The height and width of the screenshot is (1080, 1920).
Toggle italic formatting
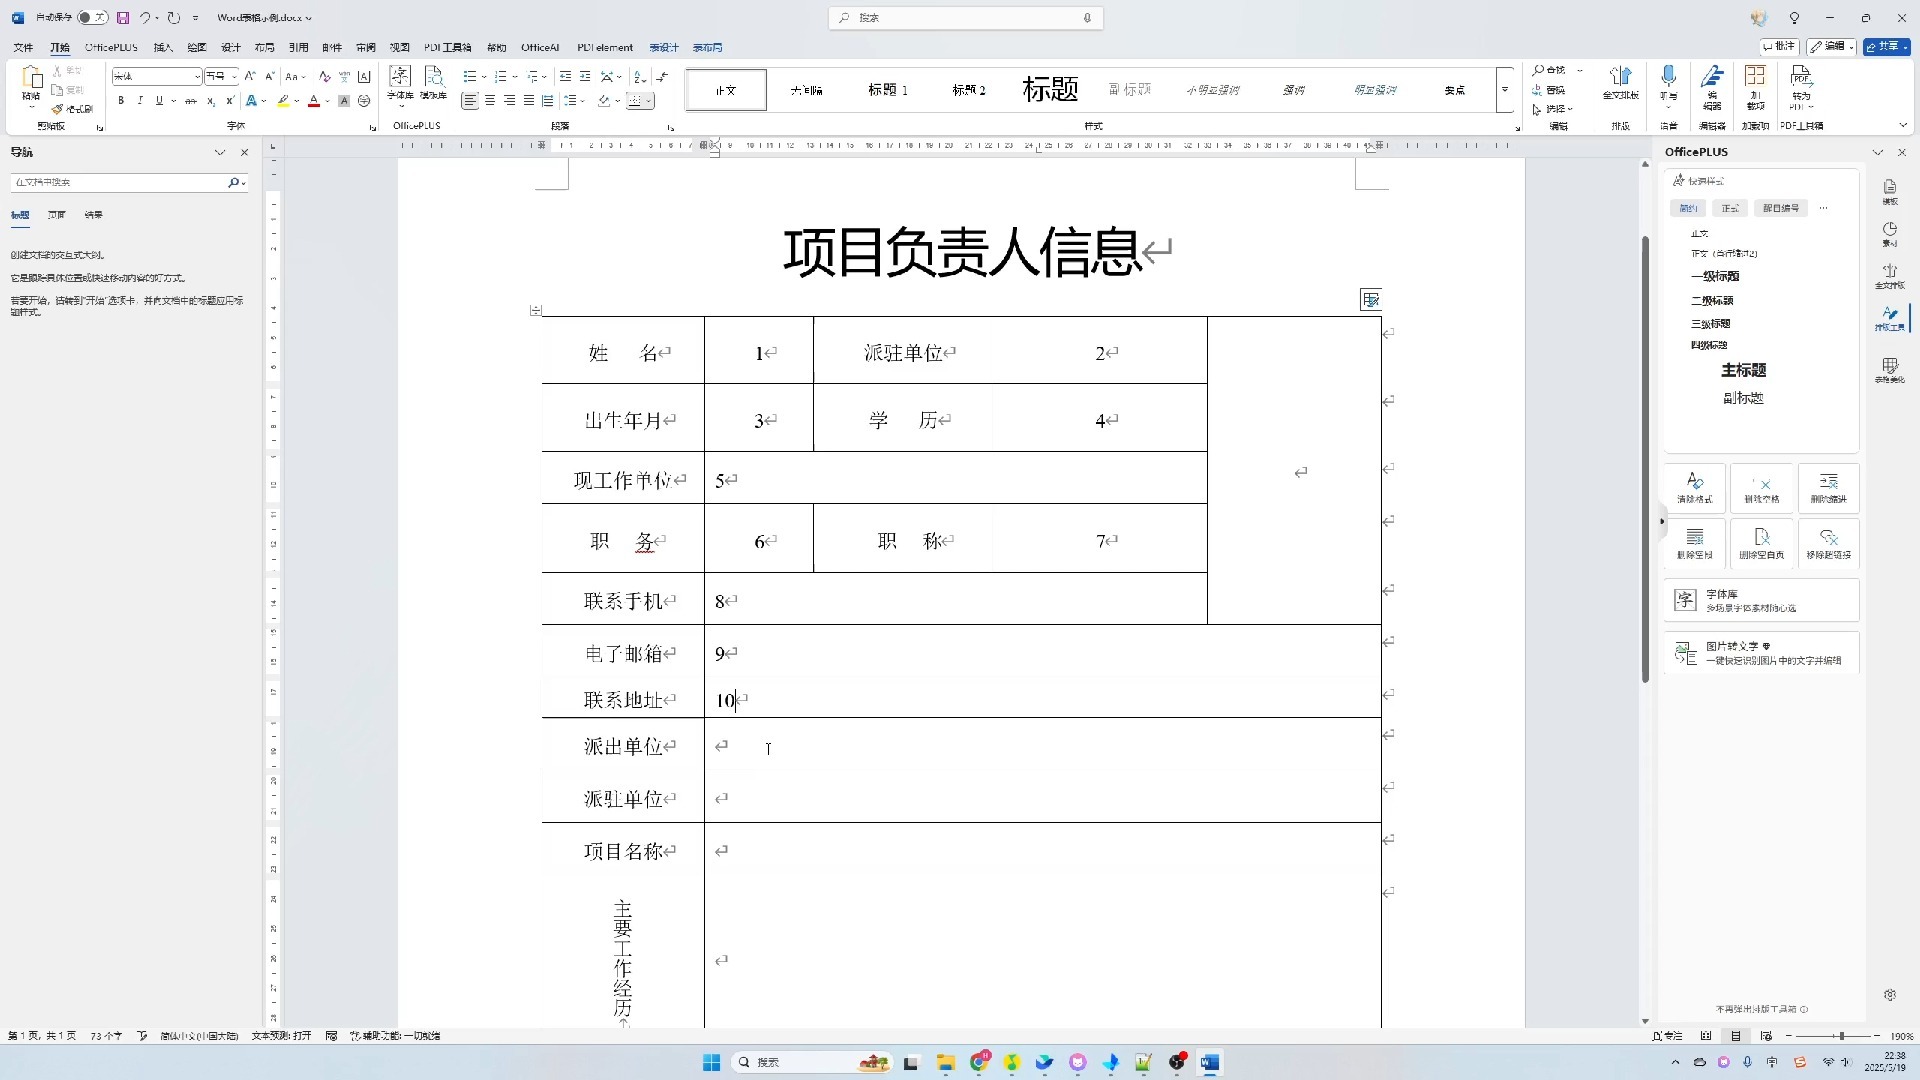coord(140,100)
